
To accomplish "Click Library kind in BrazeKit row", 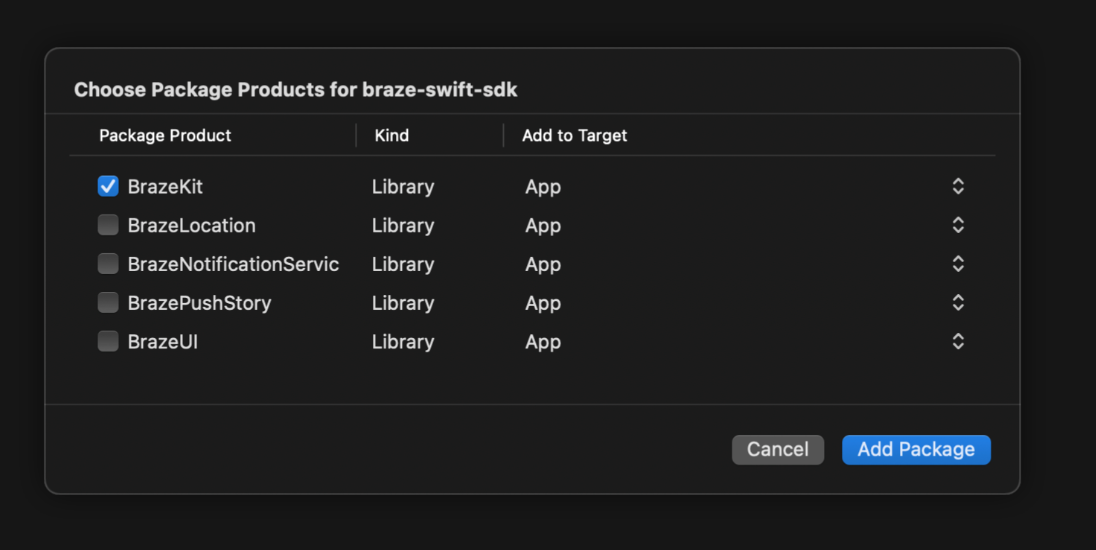I will point(403,187).
